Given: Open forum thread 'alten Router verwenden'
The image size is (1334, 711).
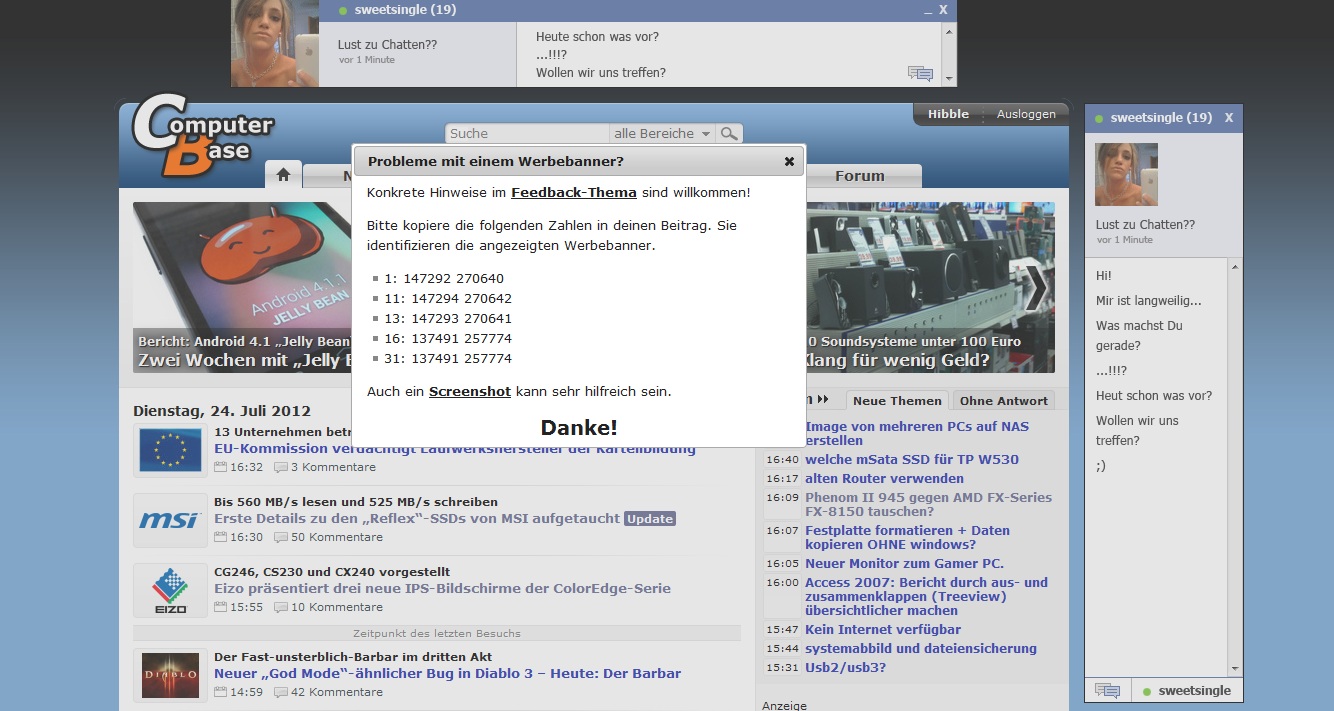Looking at the screenshot, I should click(885, 478).
